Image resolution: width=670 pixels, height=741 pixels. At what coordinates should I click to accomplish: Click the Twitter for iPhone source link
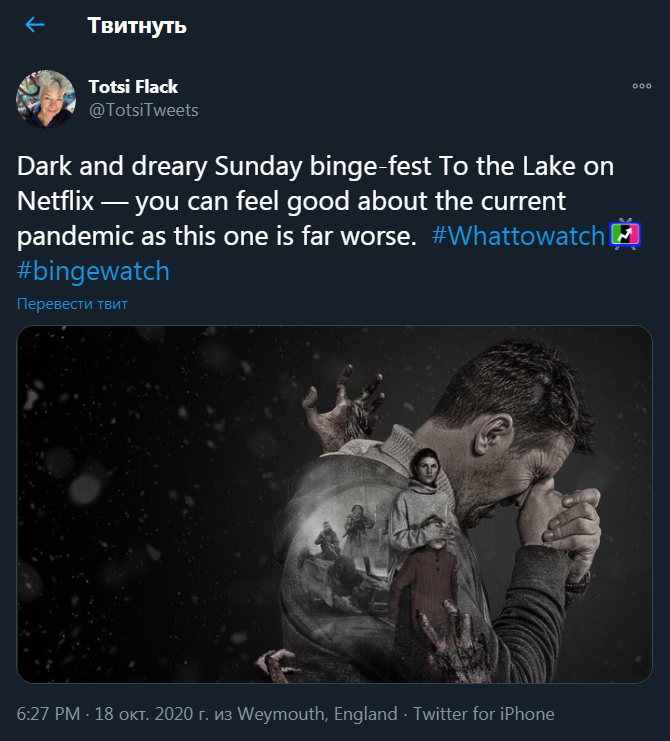pos(484,714)
